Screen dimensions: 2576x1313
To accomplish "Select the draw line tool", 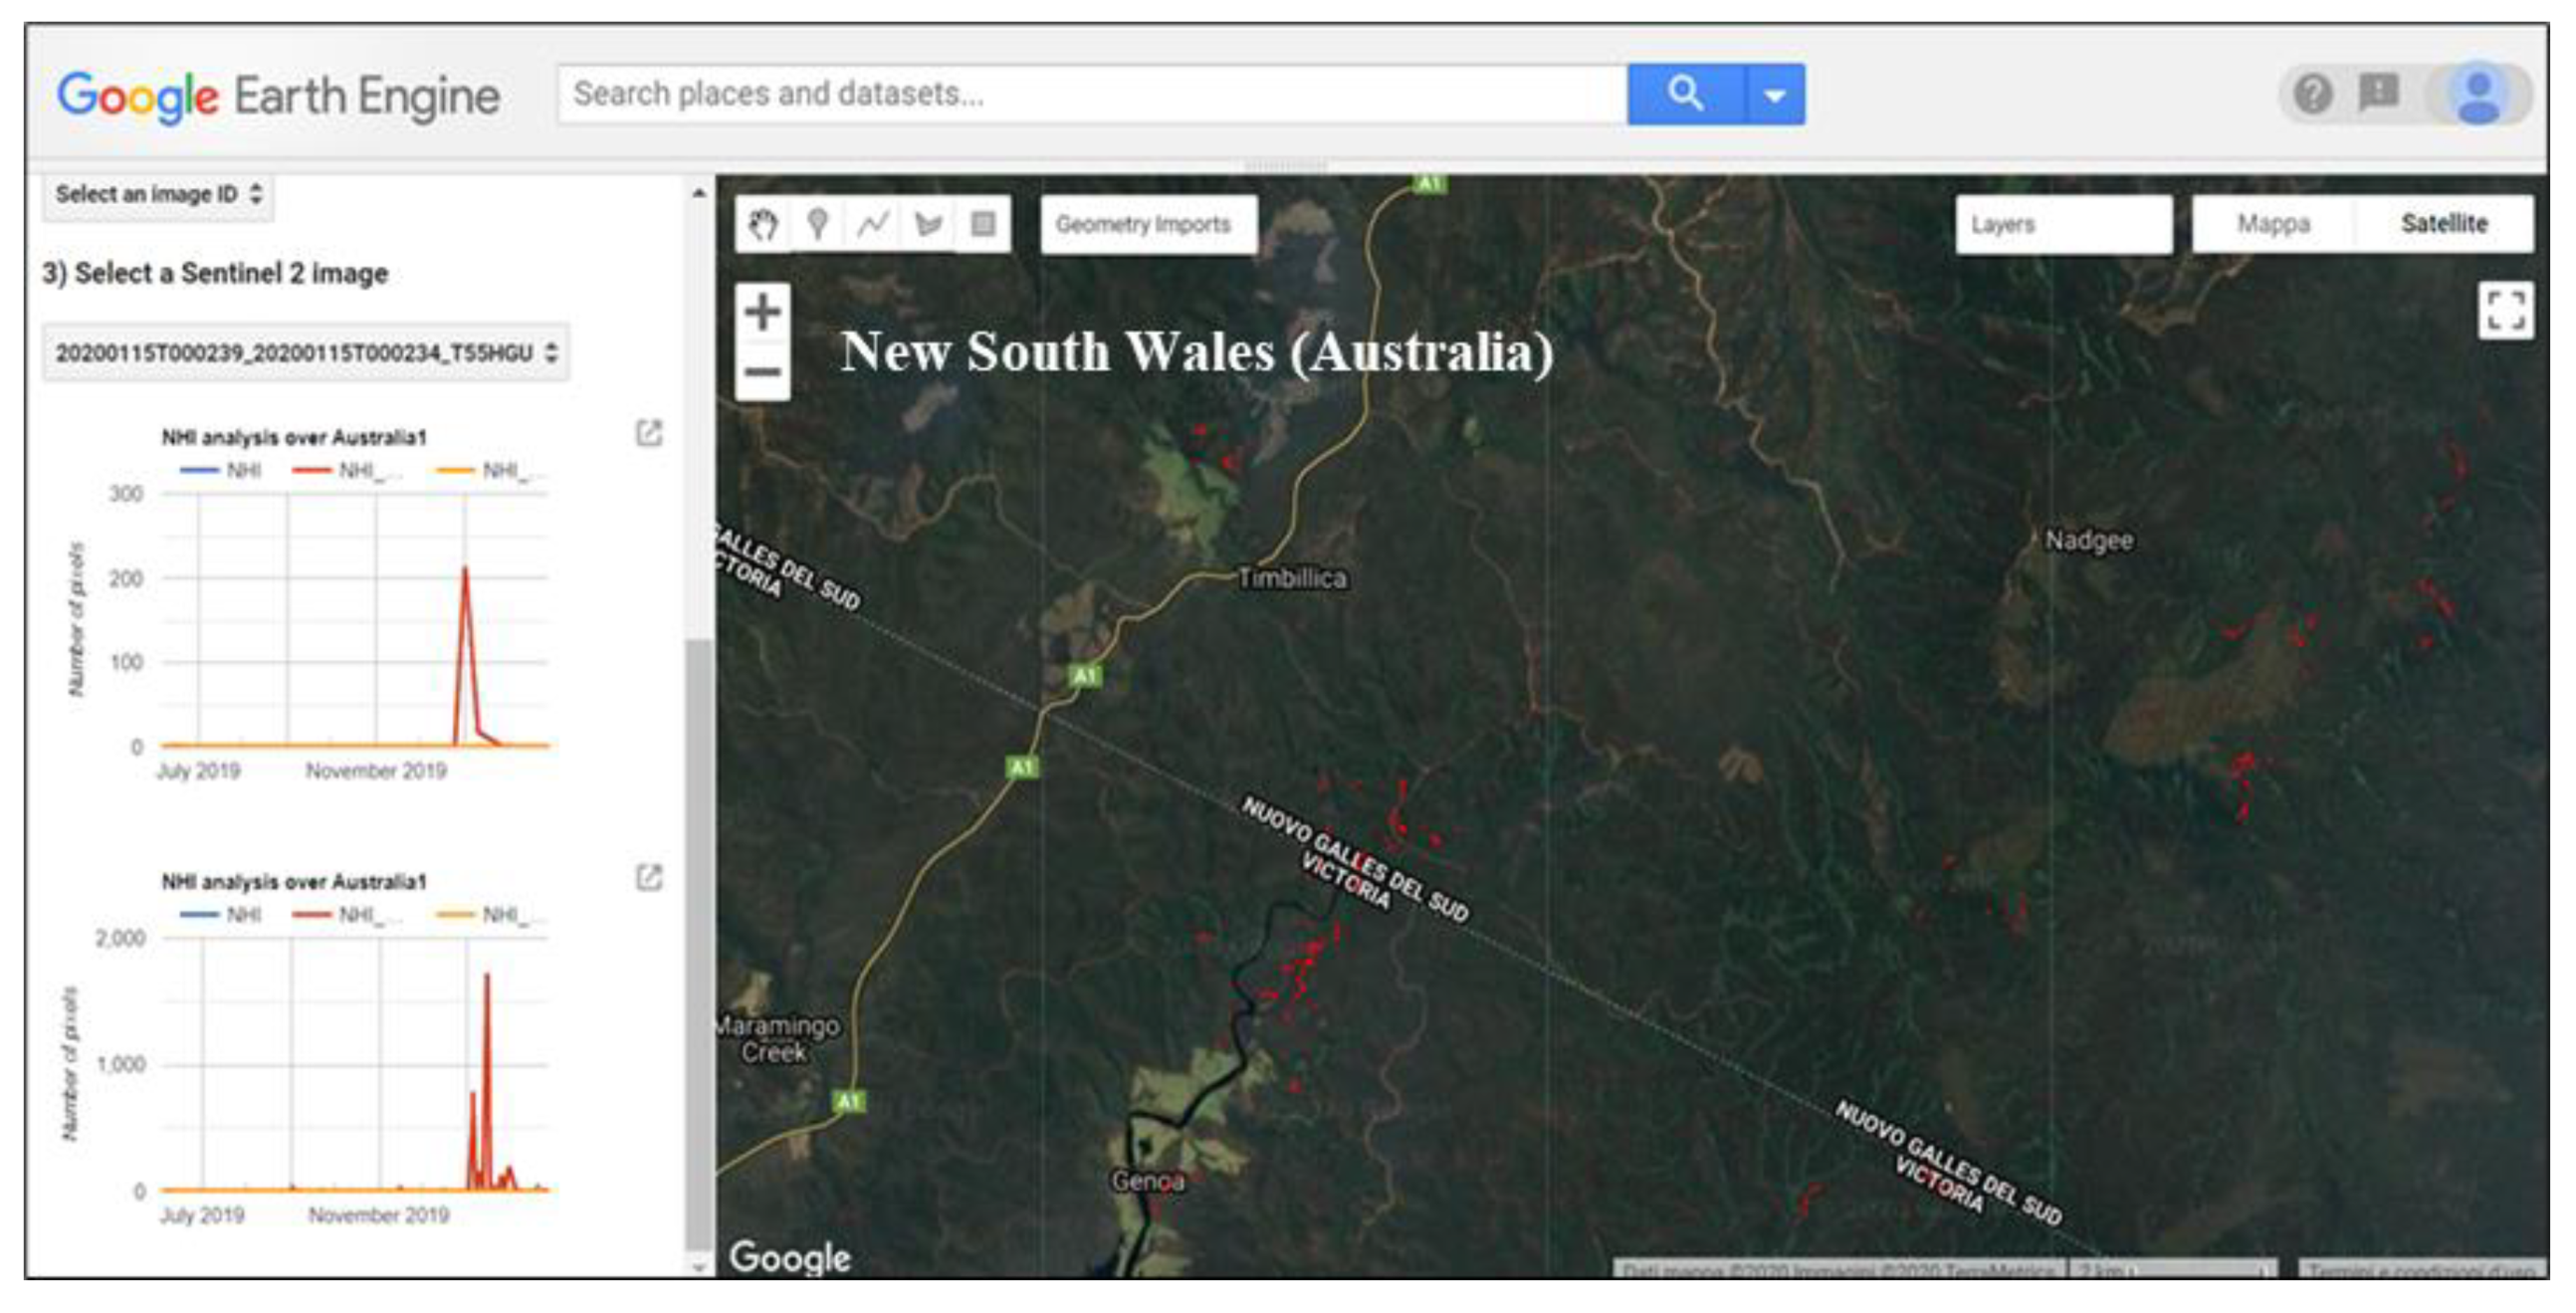I will tap(872, 224).
